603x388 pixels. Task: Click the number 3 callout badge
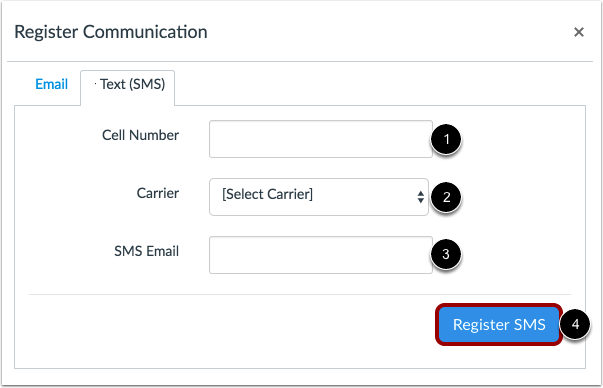pyautogui.click(x=446, y=254)
